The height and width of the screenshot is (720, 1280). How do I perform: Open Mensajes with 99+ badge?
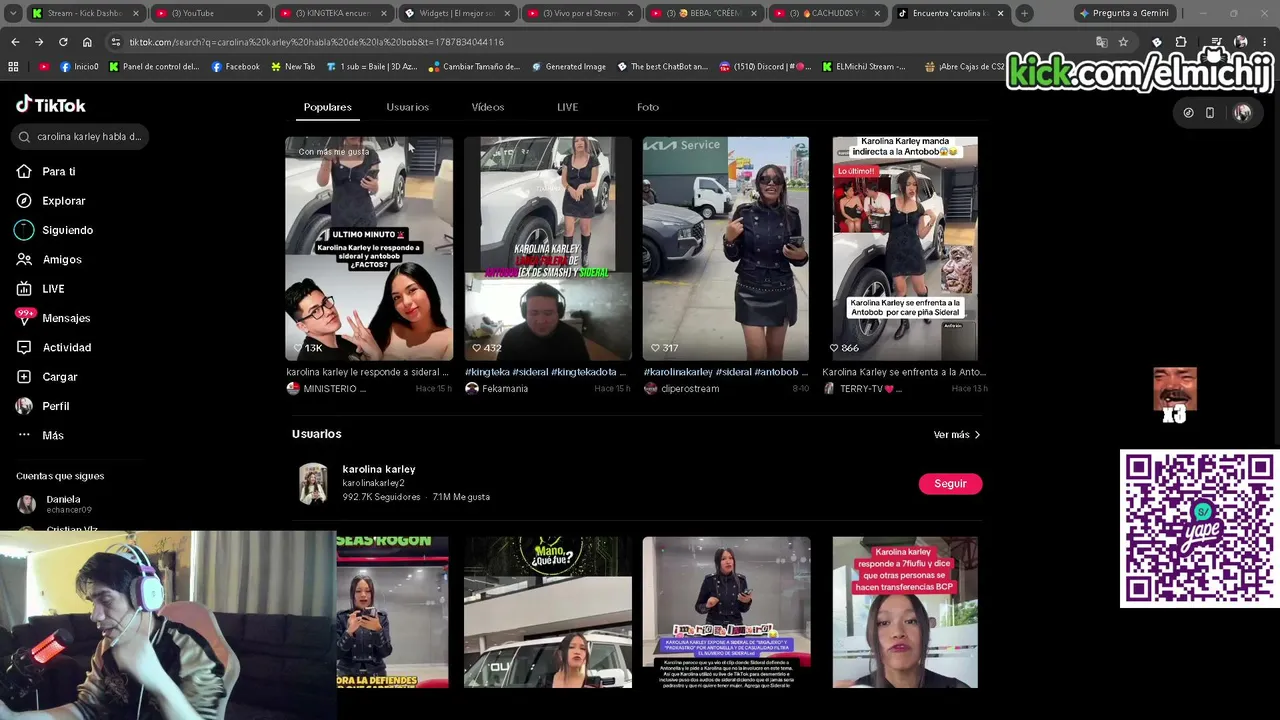(x=53, y=318)
